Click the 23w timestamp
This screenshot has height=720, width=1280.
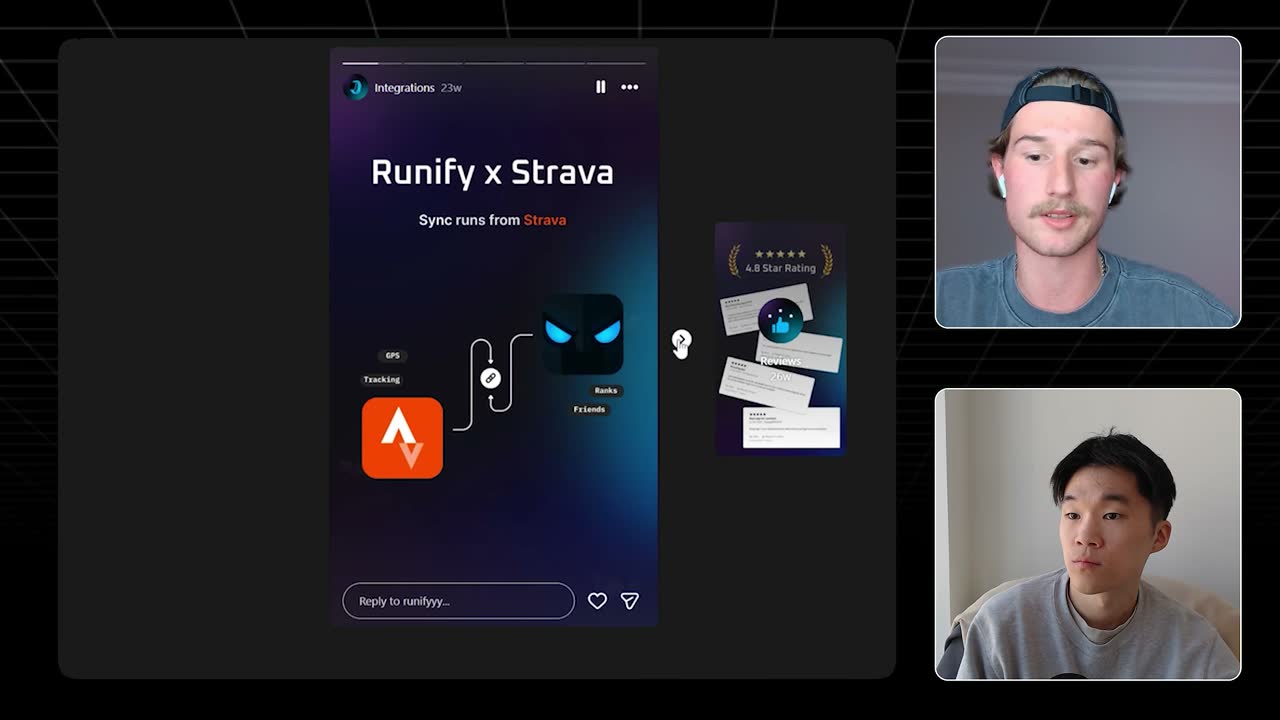pyautogui.click(x=451, y=88)
